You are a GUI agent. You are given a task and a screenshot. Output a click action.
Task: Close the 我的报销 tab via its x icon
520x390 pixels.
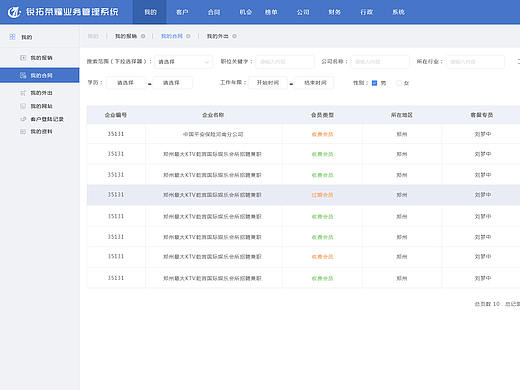click(x=143, y=36)
